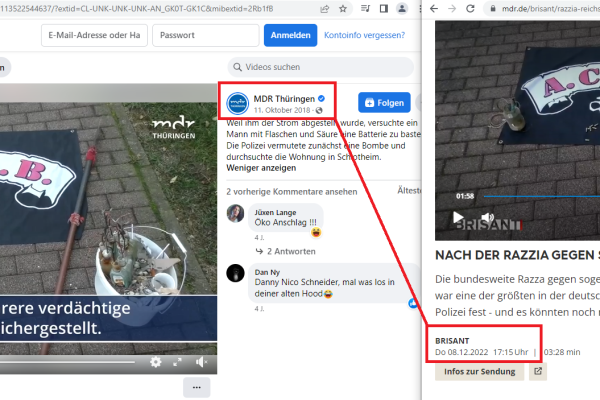Go back in the mdr.de browser window
The image size is (600, 400).
(x=434, y=8)
